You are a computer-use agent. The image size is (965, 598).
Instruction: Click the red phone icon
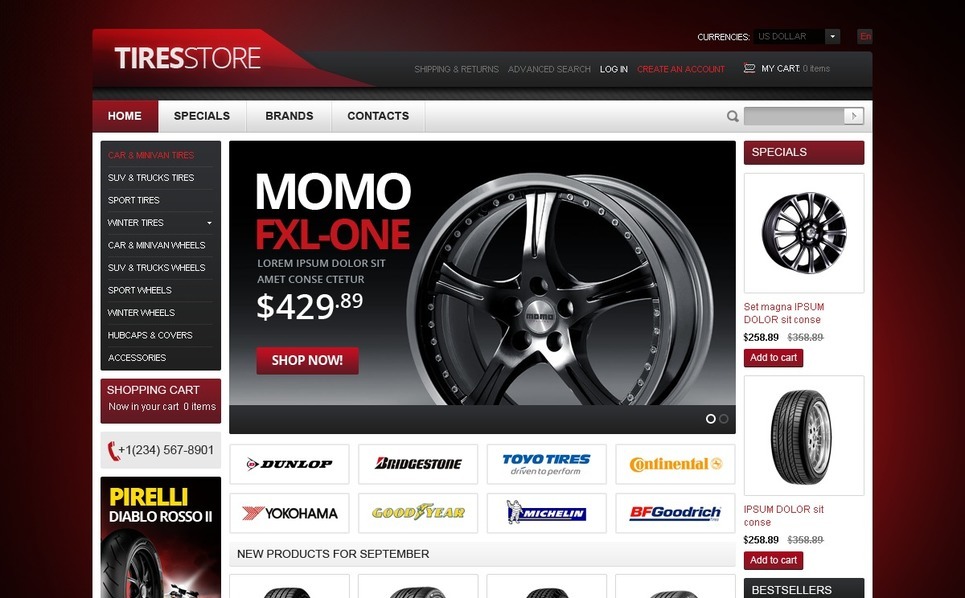coord(112,450)
